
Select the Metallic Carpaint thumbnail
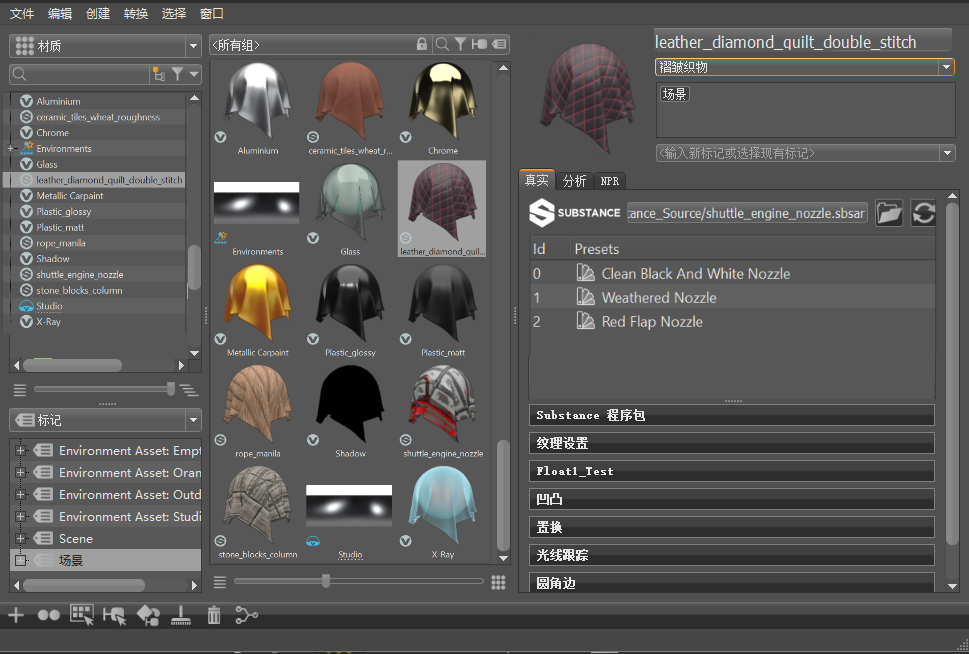(x=258, y=310)
